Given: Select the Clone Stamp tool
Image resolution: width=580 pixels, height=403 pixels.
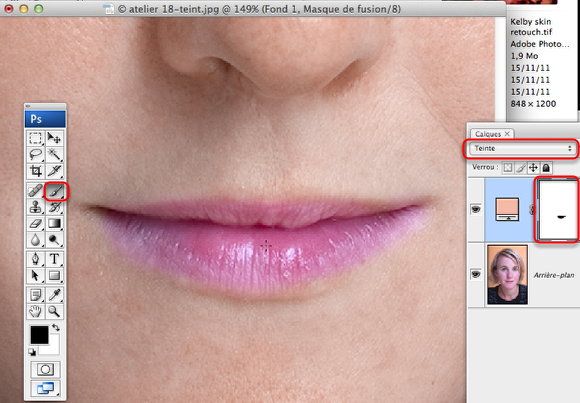Looking at the screenshot, I should pyautogui.click(x=36, y=207).
